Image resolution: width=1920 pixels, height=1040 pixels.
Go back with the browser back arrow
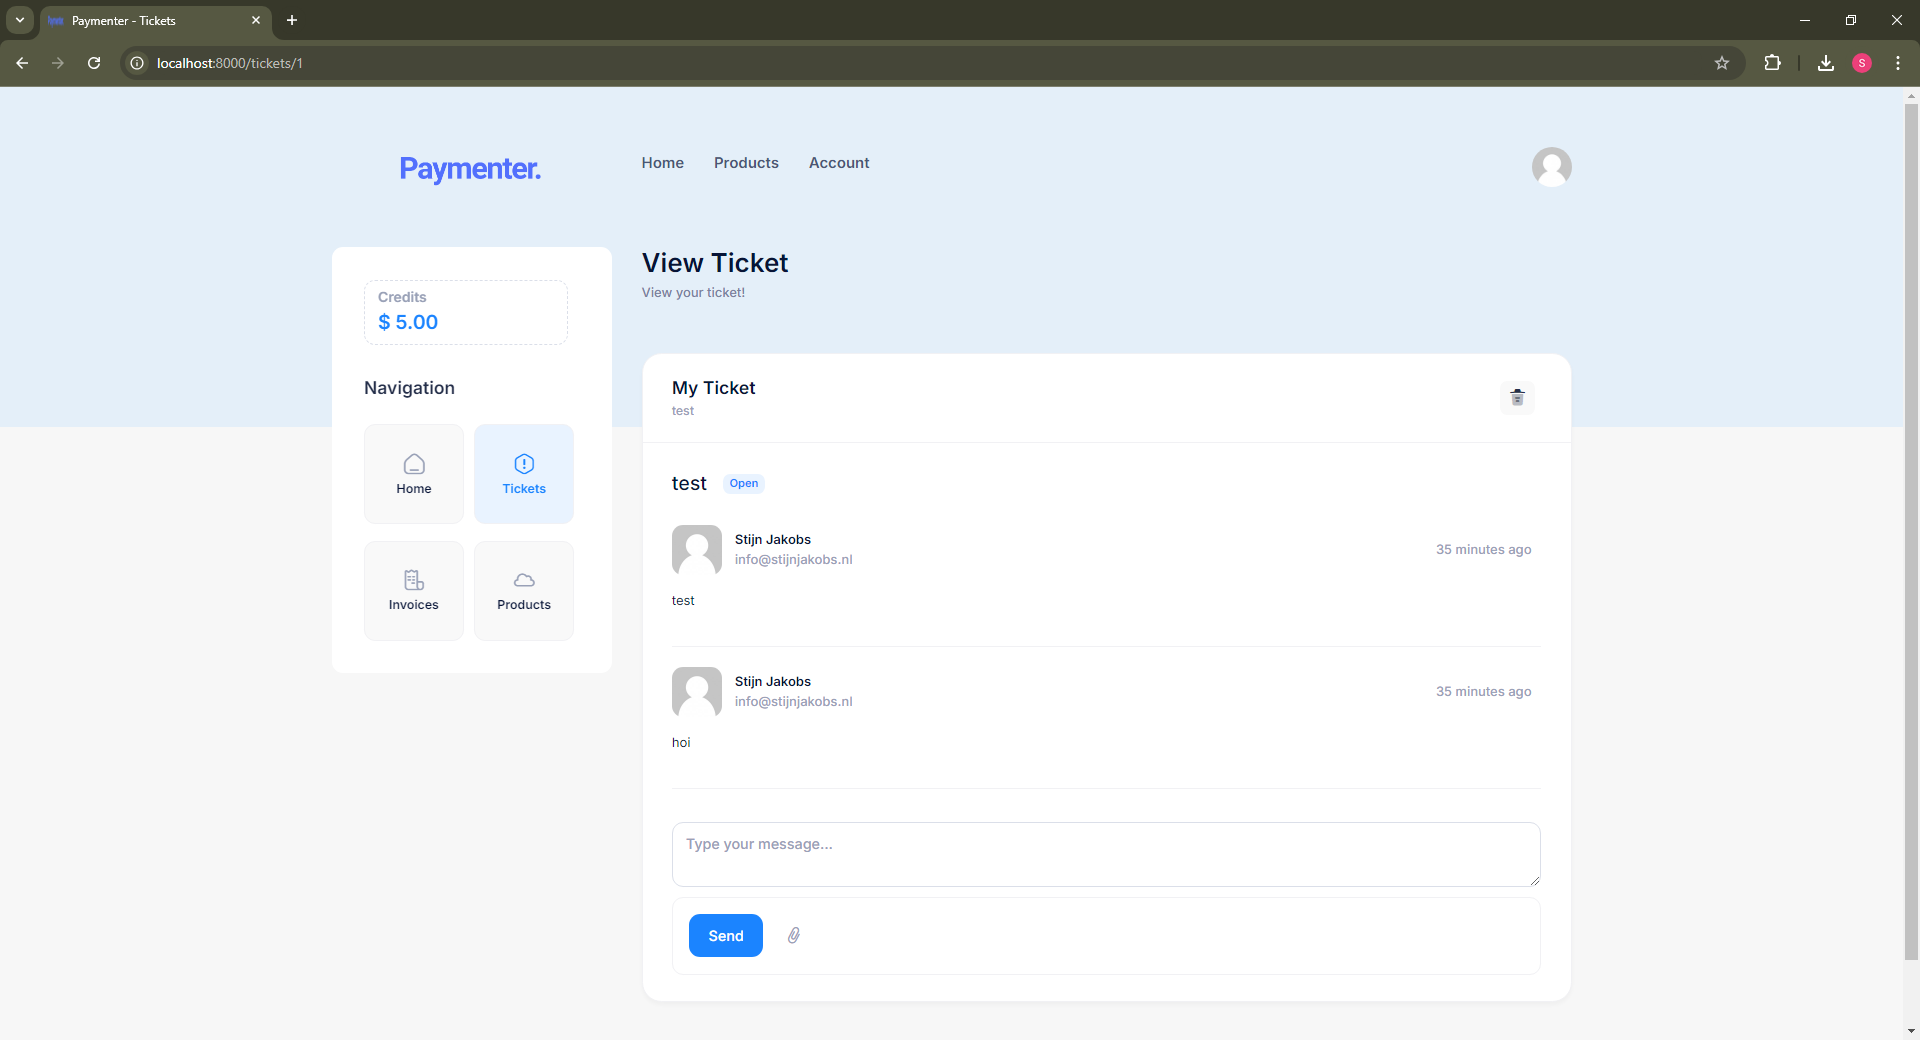tap(22, 63)
